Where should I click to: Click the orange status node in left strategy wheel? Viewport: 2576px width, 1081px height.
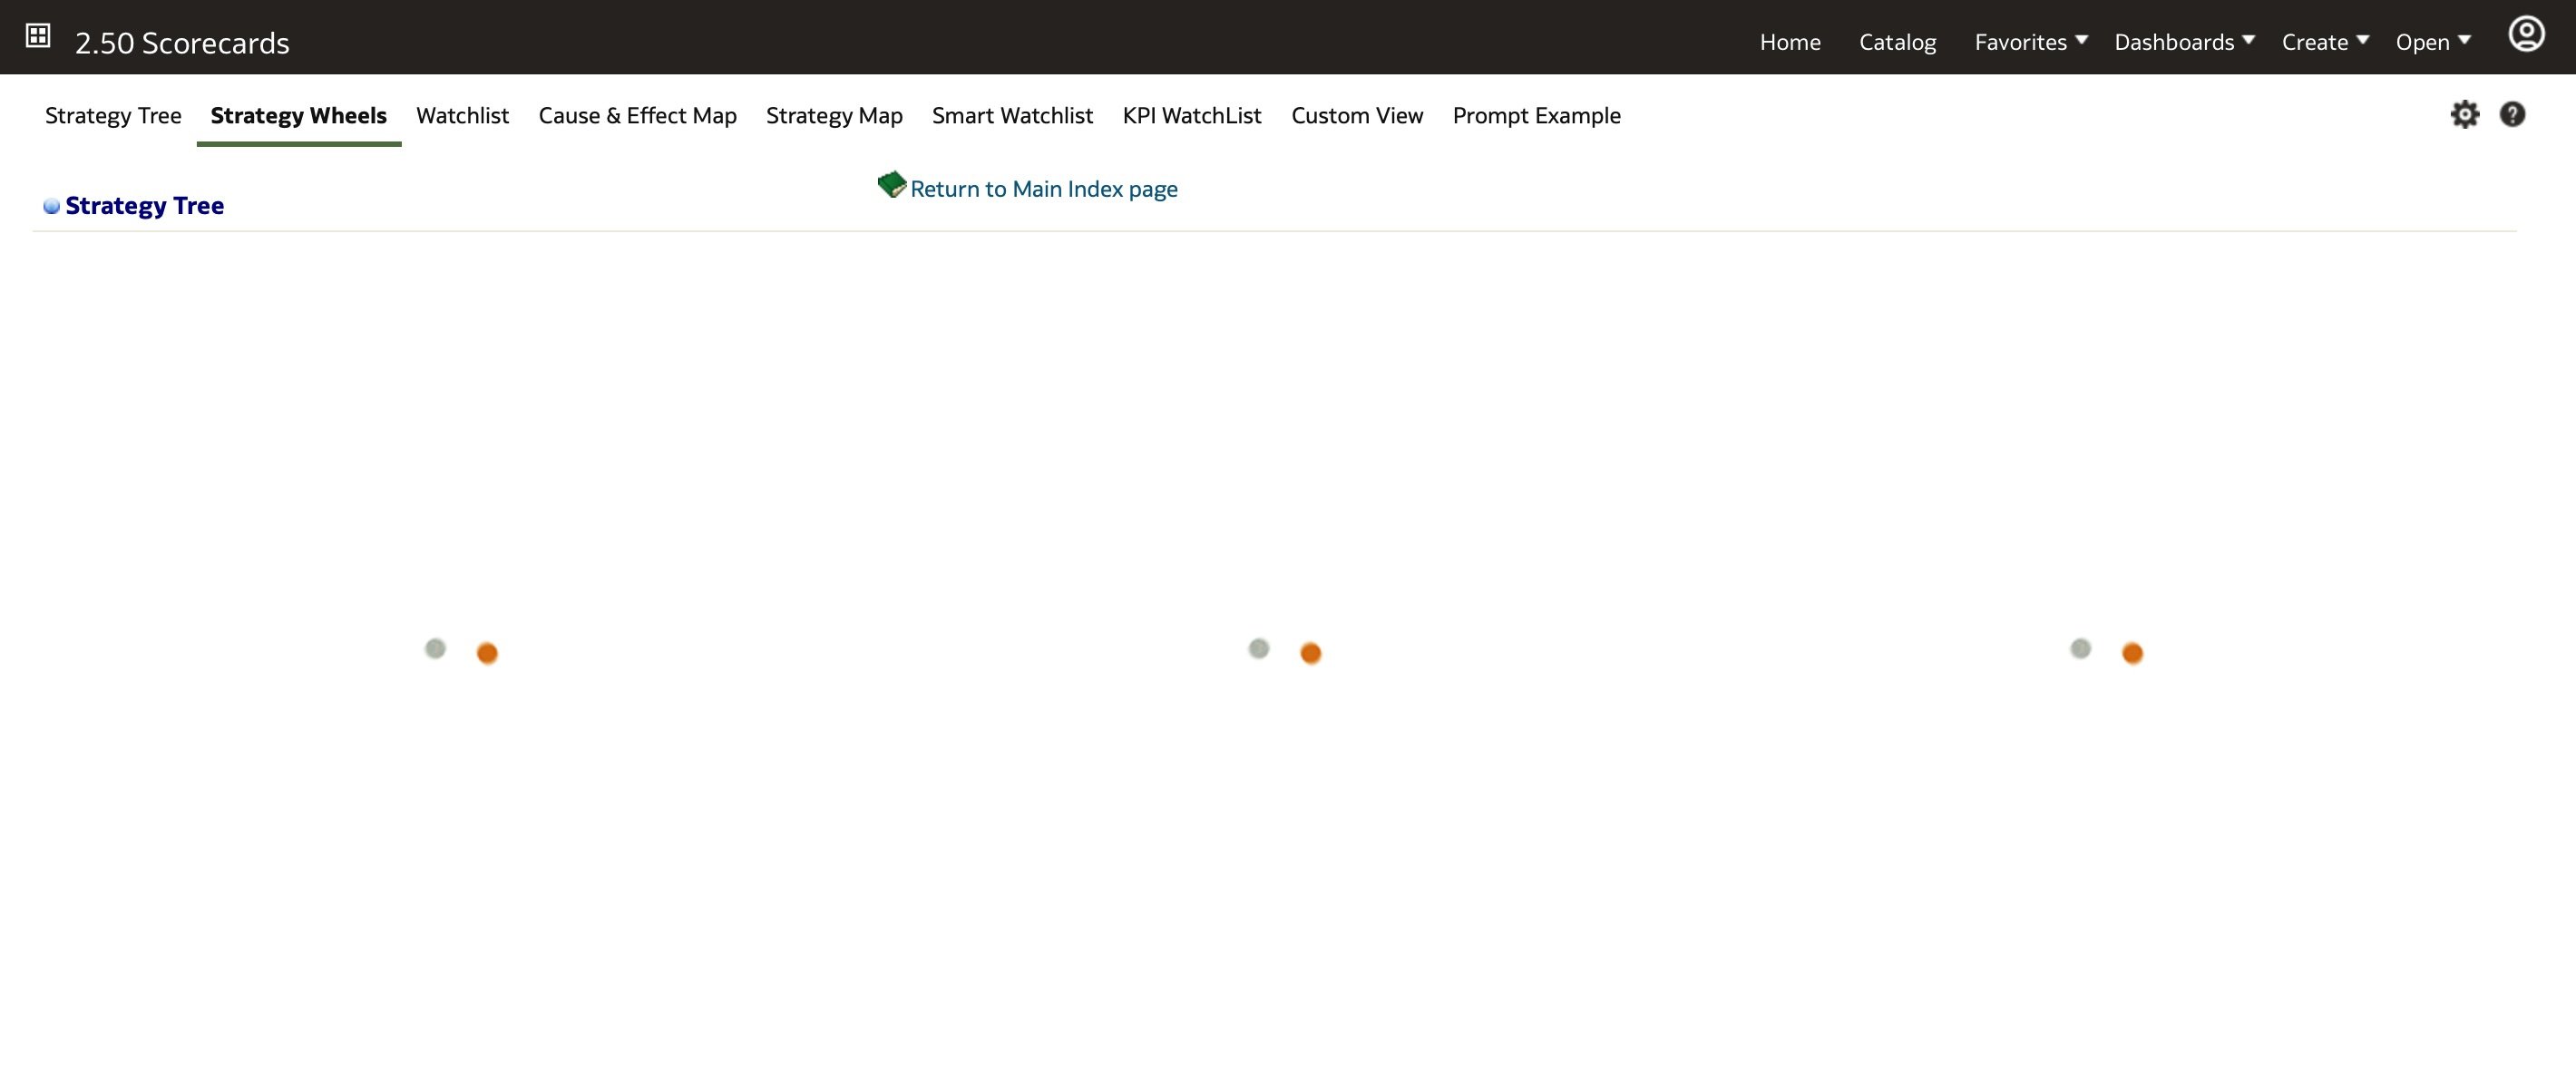(x=487, y=653)
